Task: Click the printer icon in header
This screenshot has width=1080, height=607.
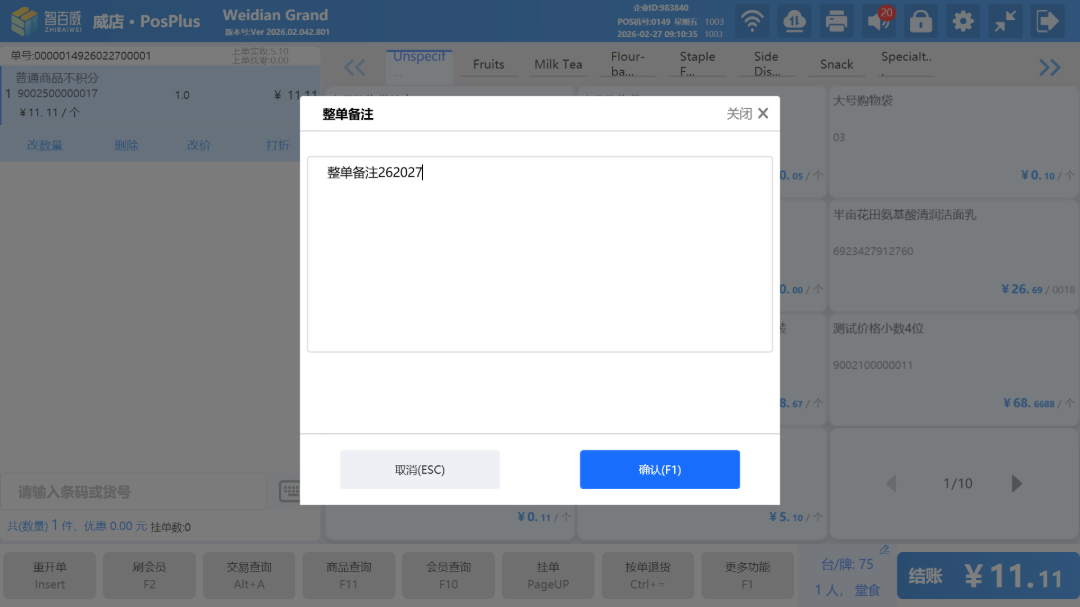Action: 837,20
